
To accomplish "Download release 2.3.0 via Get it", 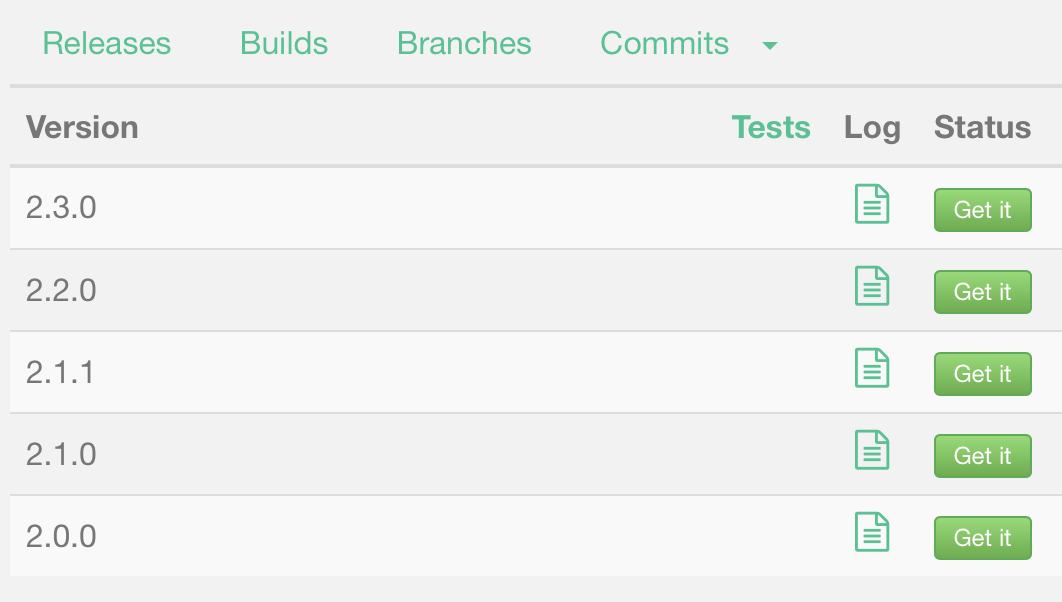I will (982, 210).
